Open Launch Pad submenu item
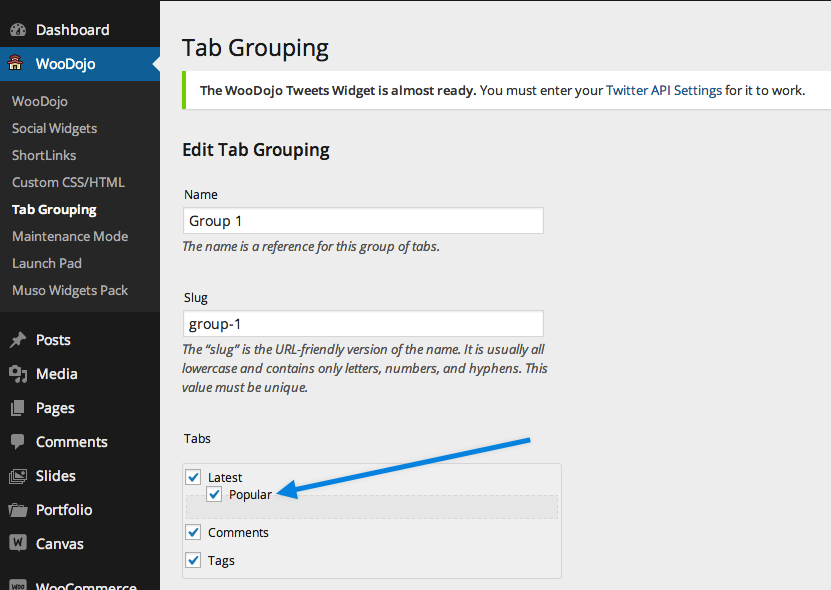Screen dimensions: 831x590 pyautogui.click(x=47, y=263)
